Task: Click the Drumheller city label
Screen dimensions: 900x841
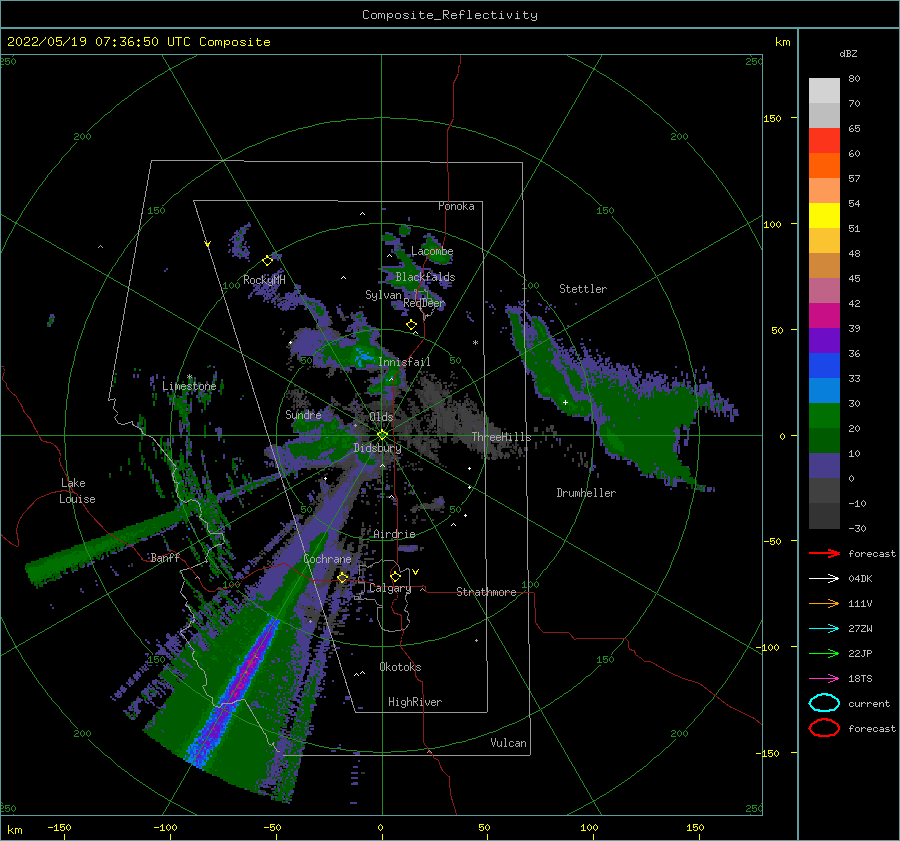Action: (x=586, y=493)
